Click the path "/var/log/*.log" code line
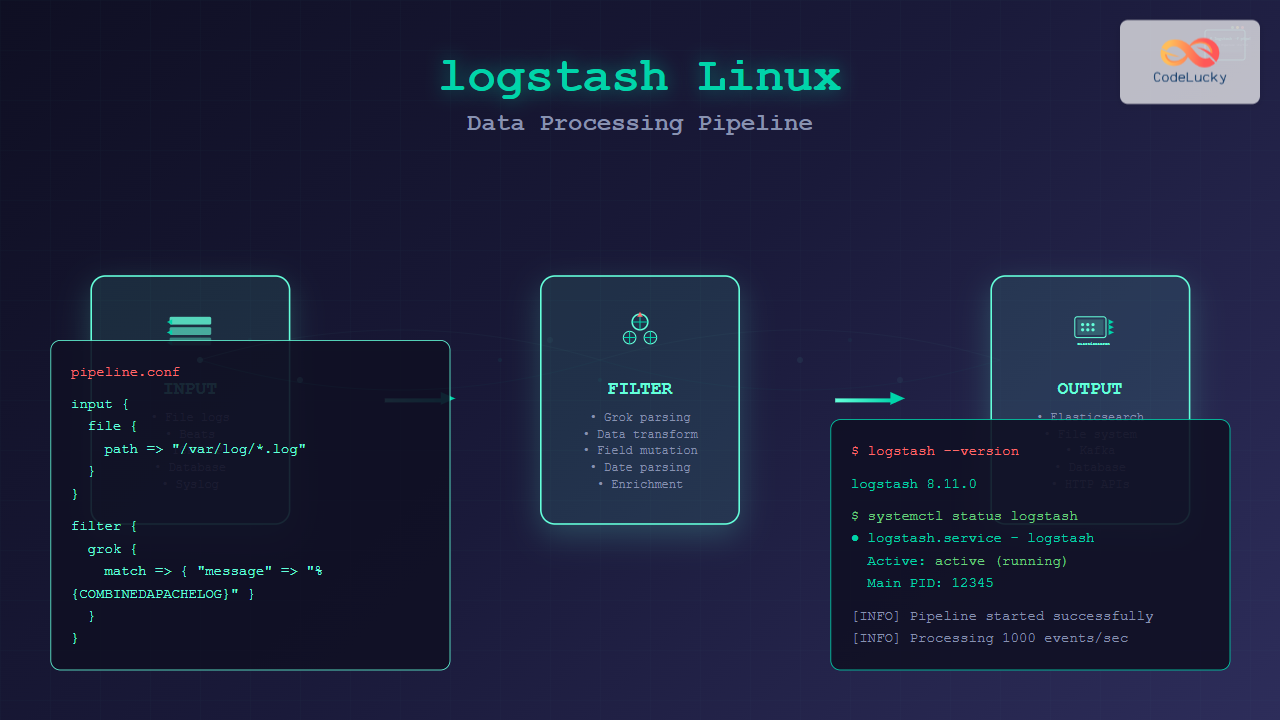 point(204,449)
